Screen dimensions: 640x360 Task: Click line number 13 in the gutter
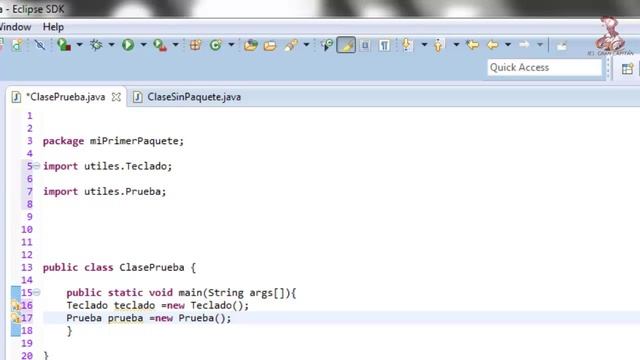click(x=27, y=267)
